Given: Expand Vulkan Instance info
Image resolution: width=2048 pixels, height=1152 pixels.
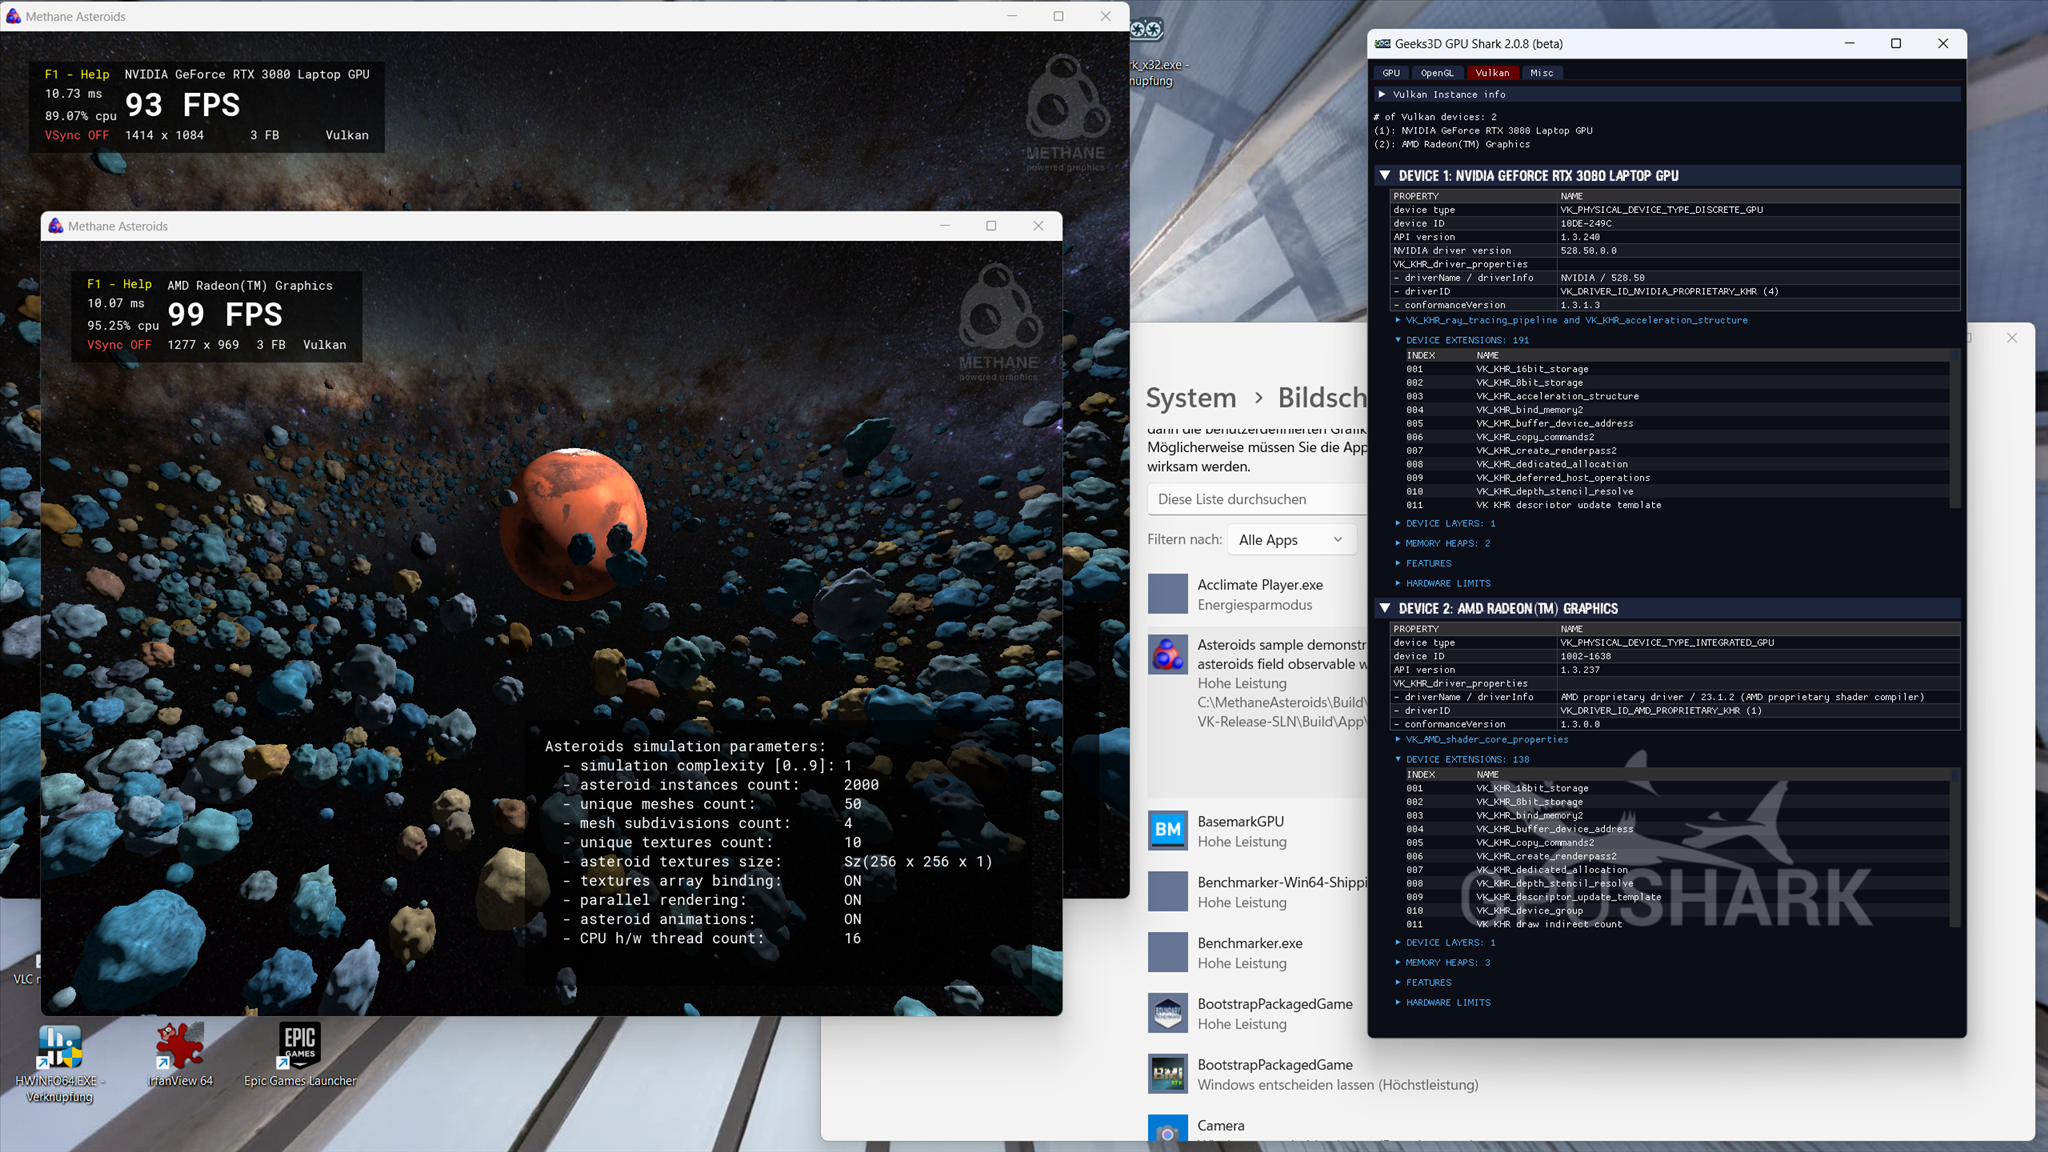Looking at the screenshot, I should [1382, 94].
